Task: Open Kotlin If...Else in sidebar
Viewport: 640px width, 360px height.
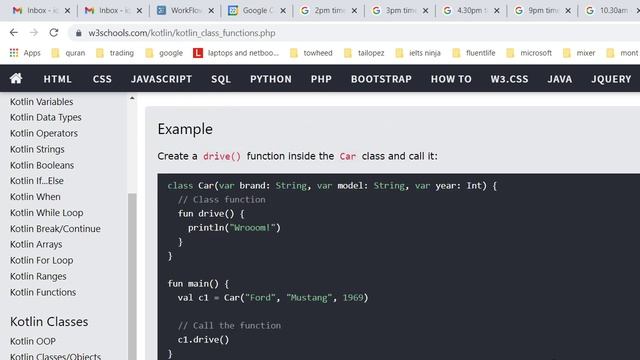Action: pyautogui.click(x=37, y=181)
